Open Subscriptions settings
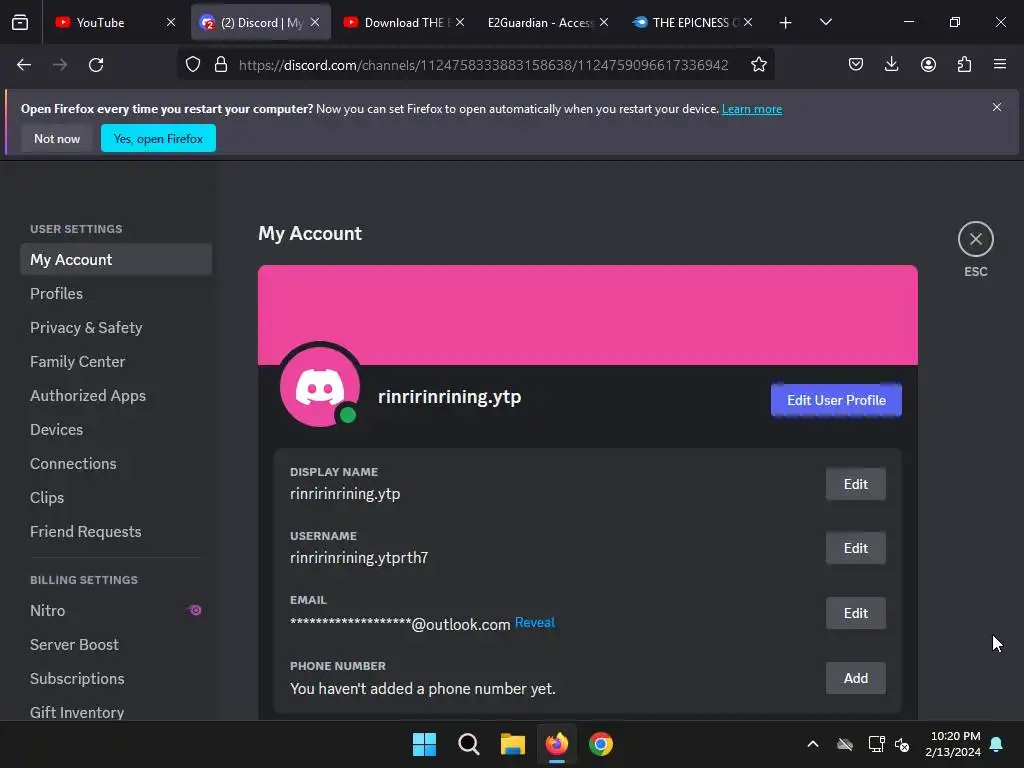This screenshot has height=768, width=1024. pos(116,679)
